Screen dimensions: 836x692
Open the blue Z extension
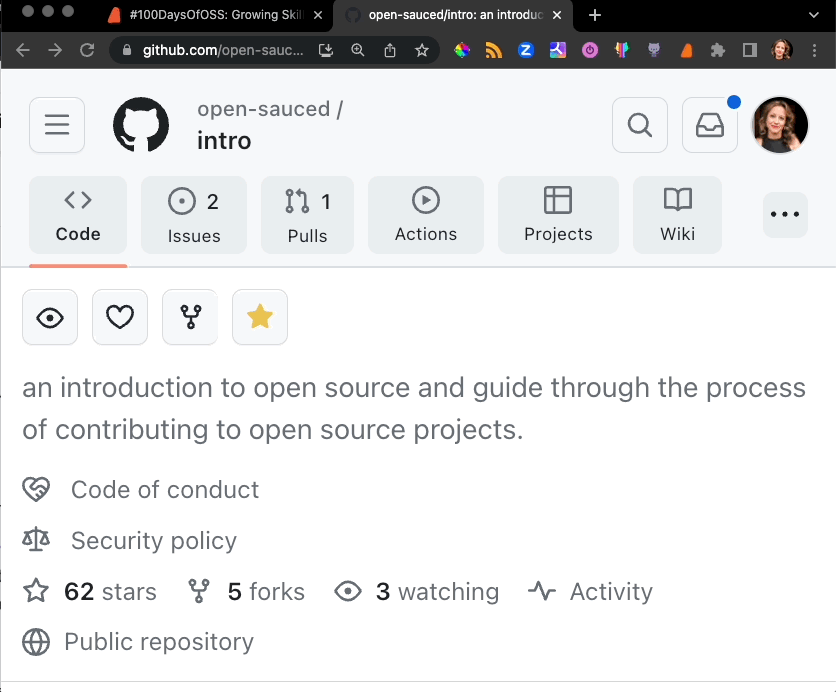tap(526, 50)
